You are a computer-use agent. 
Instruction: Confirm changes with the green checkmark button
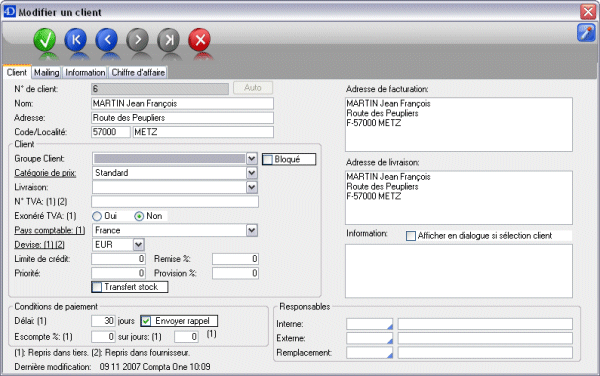click(45, 40)
